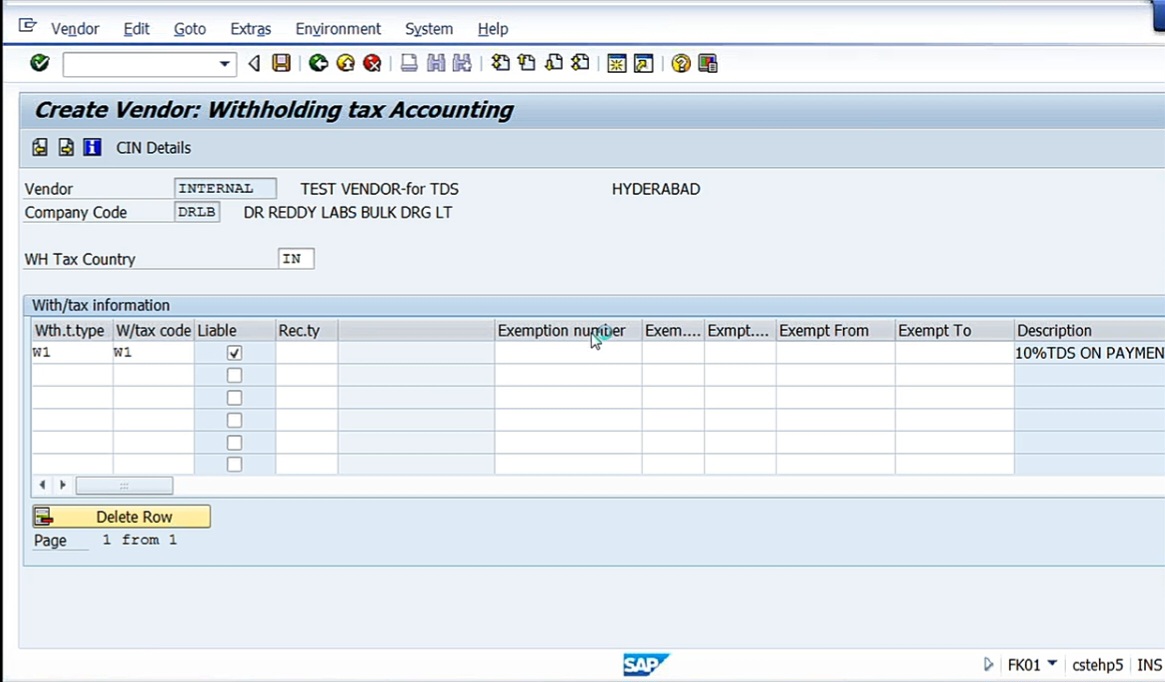The image size is (1165, 682).
Task: Click the Create New Session icon
Action: pyautogui.click(x=617, y=63)
